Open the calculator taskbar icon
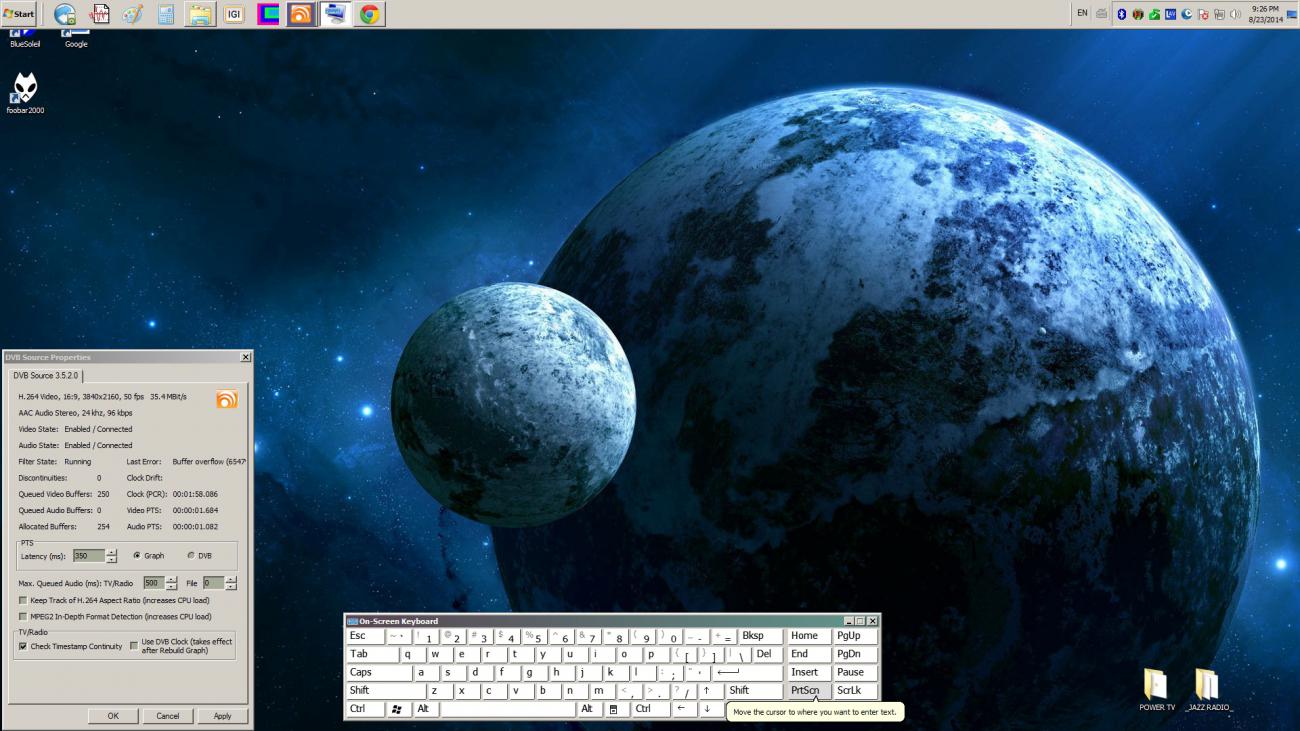Image resolution: width=1300 pixels, height=731 pixels. click(166, 14)
